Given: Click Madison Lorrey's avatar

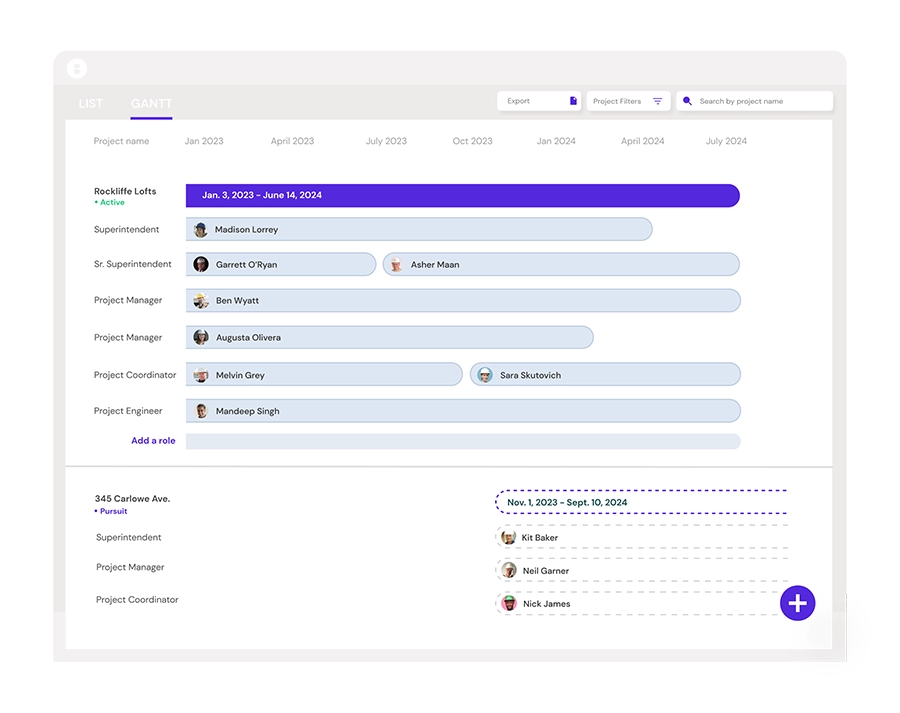Looking at the screenshot, I should coord(201,230).
